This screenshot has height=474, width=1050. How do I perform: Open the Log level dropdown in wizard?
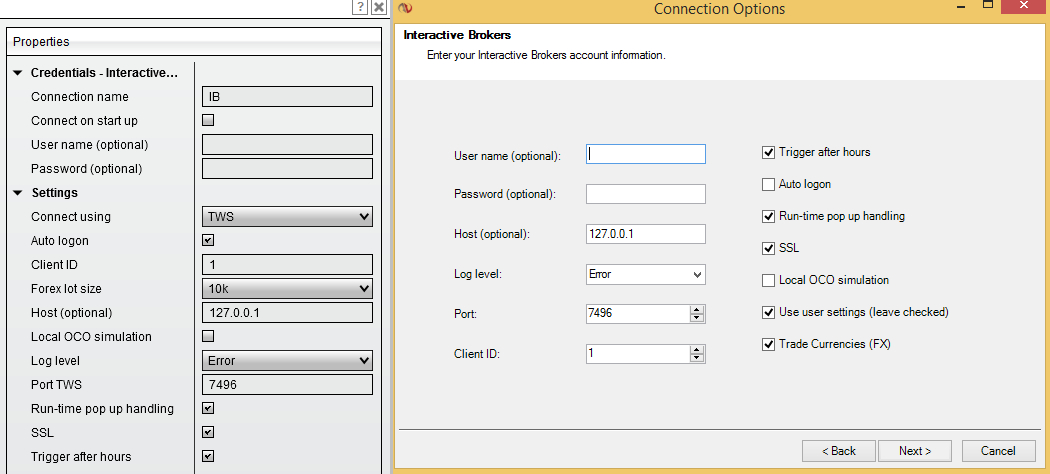645,274
